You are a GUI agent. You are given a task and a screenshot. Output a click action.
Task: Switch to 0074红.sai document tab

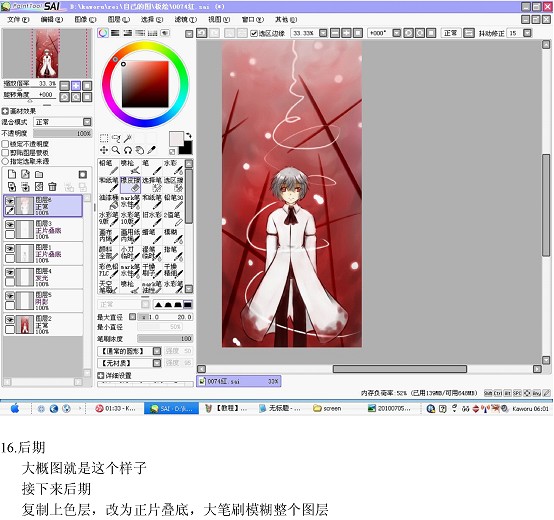pyautogui.click(x=239, y=381)
